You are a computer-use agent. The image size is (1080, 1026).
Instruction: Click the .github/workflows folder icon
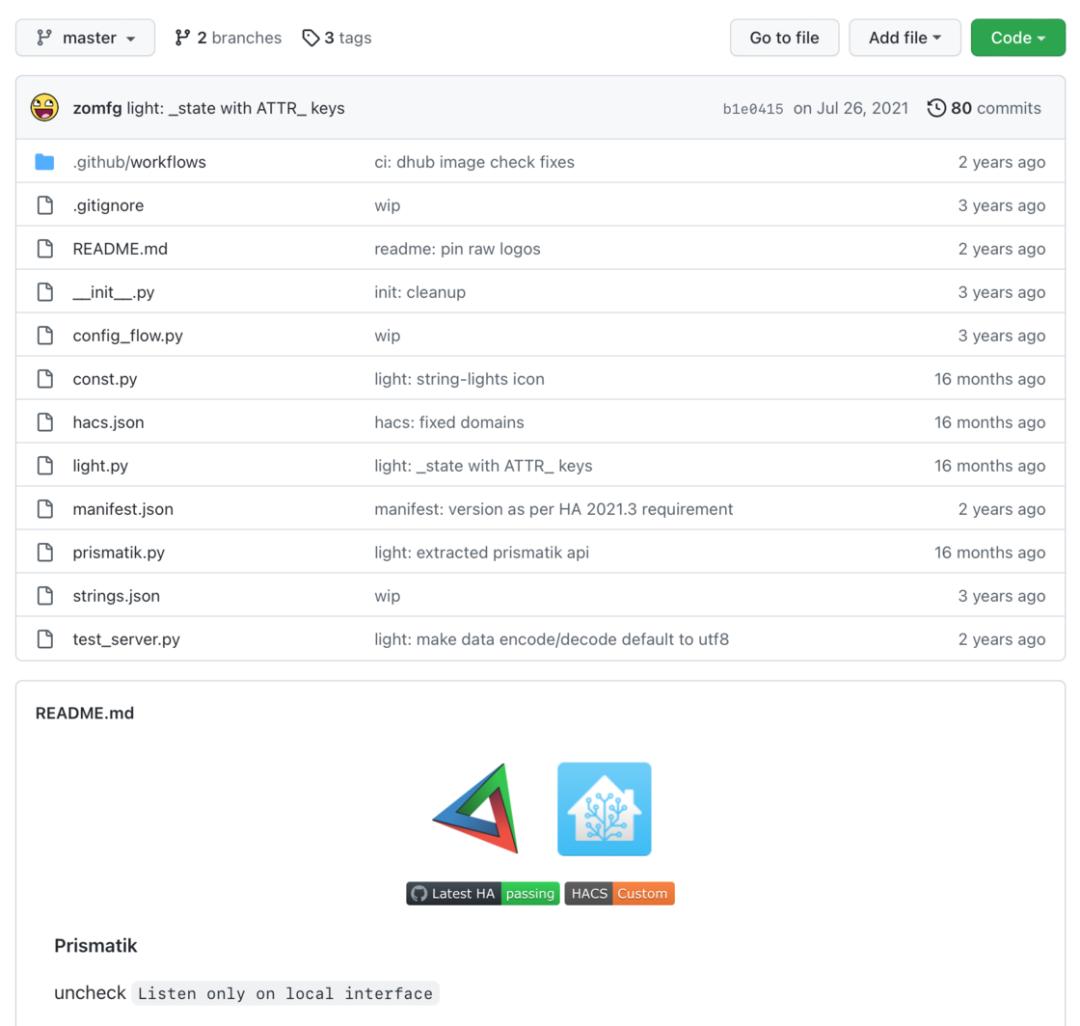(x=45, y=162)
